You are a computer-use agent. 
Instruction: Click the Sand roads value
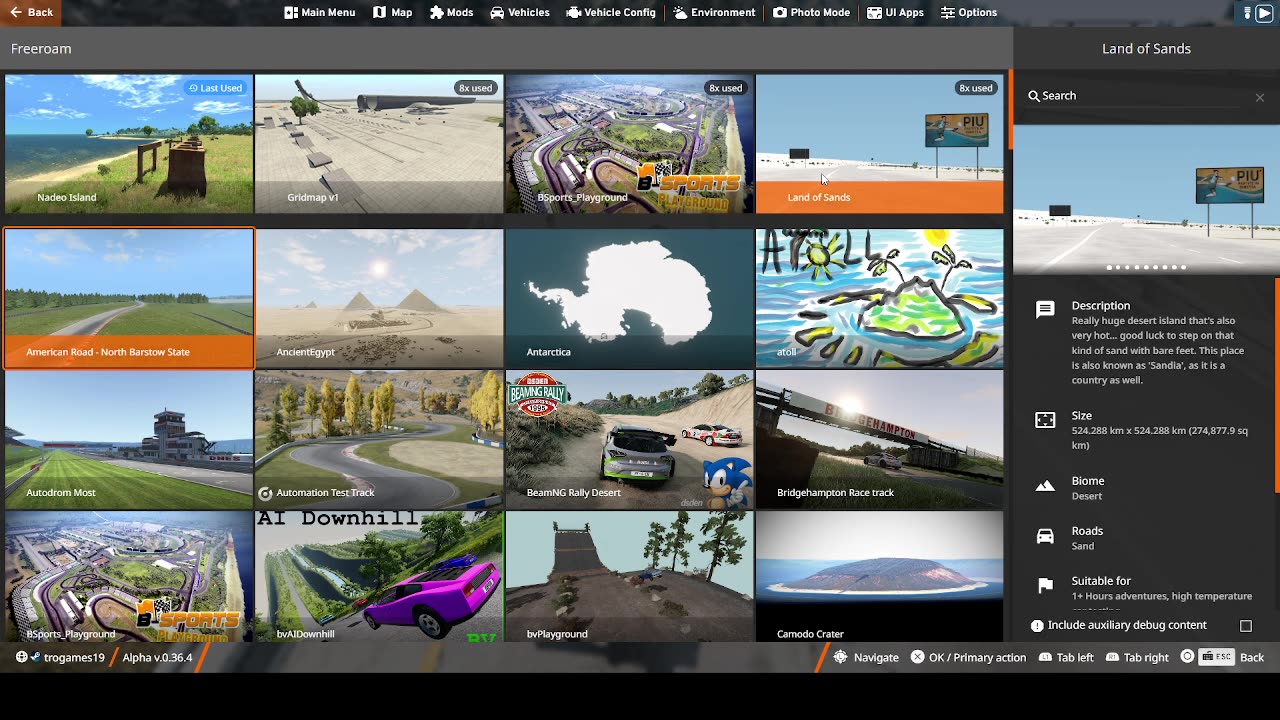pyautogui.click(x=1083, y=546)
